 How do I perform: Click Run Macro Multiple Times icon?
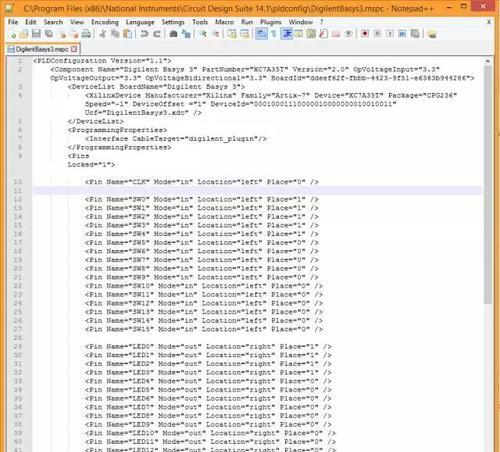402,34
